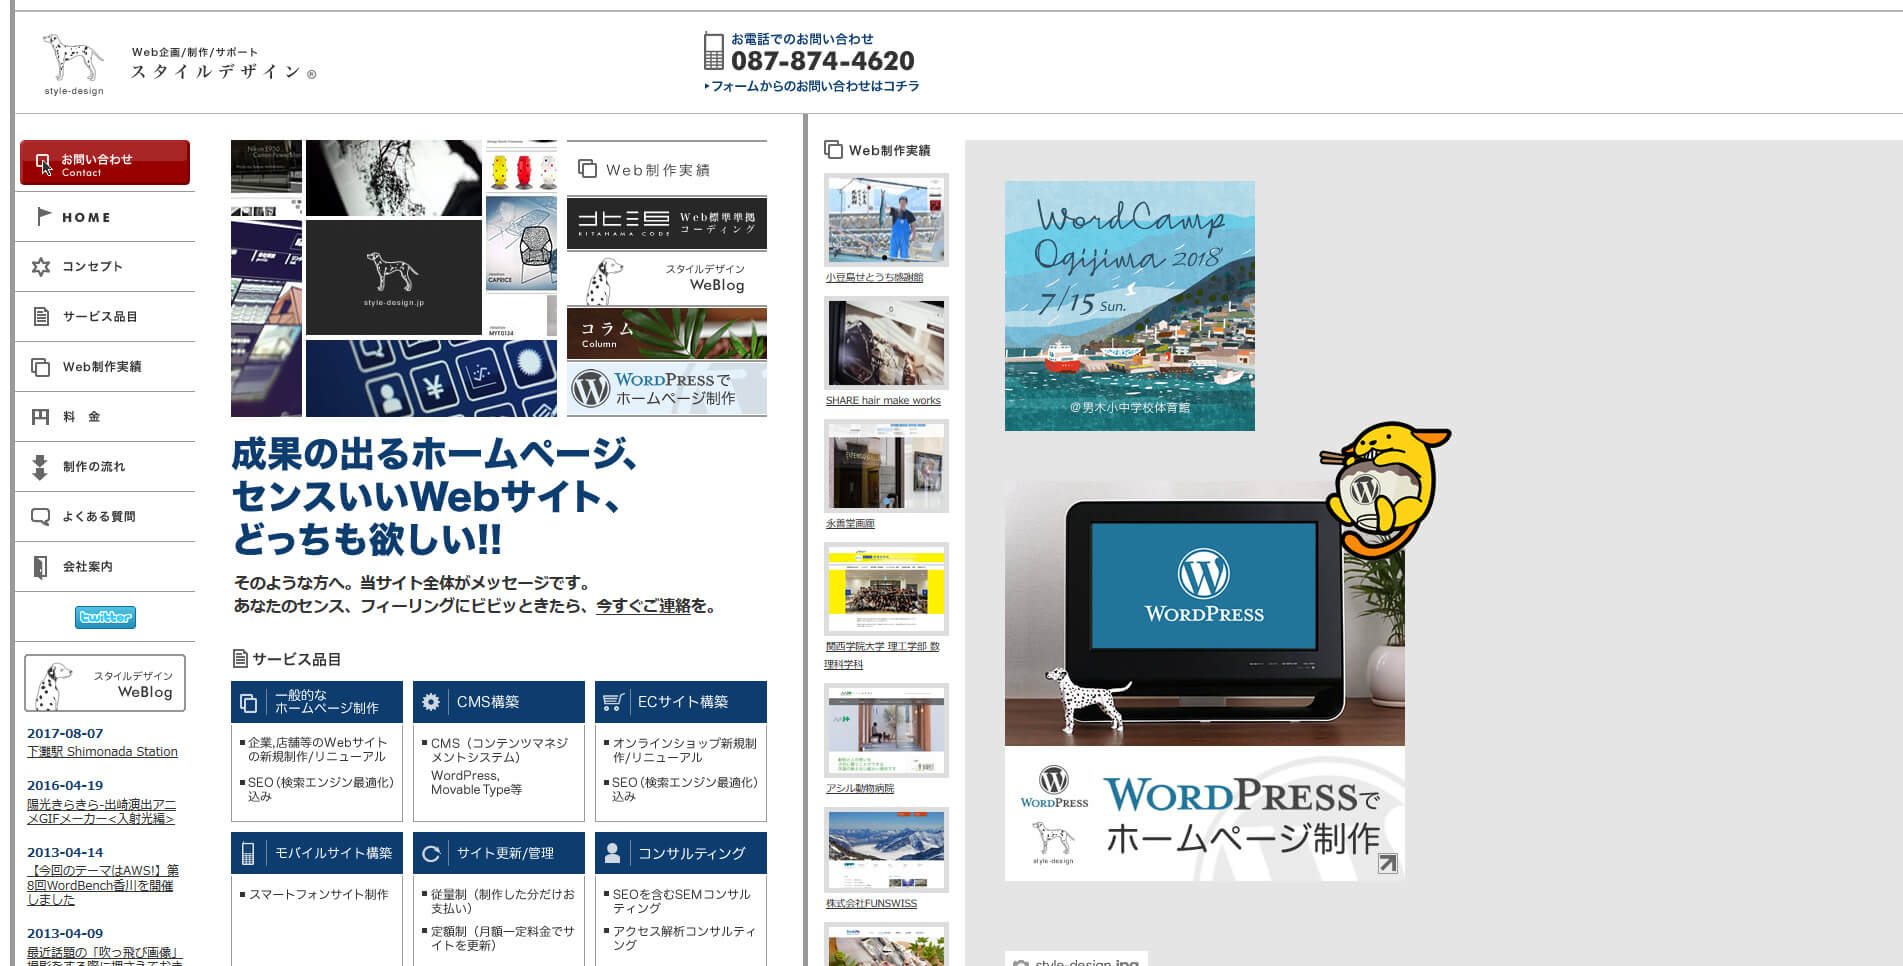Go to Web制作実績 in the sidebar menu

105,367
